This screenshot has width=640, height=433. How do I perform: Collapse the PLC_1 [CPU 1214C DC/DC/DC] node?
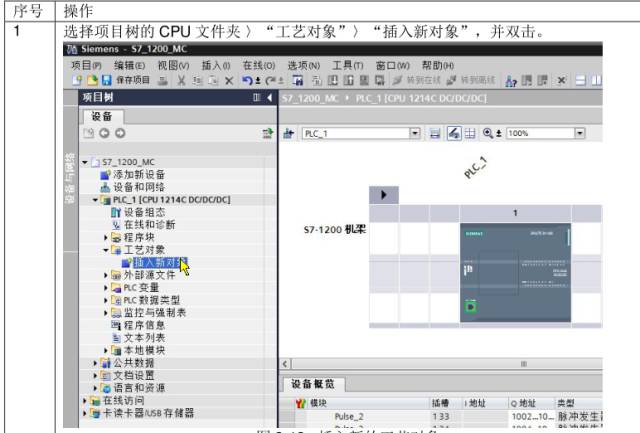tap(95, 200)
